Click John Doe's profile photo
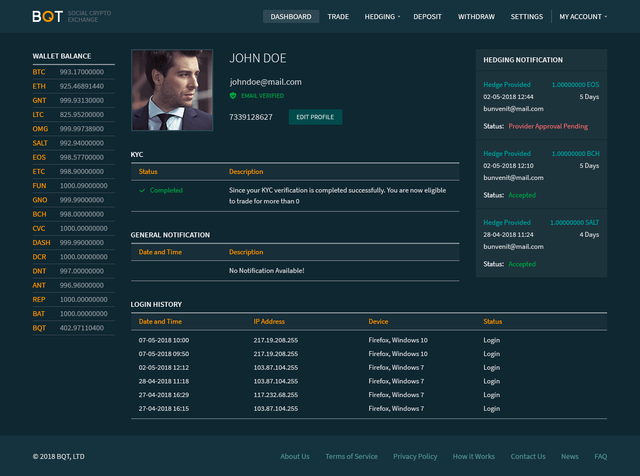Screen dimensions: 640x476 coord(172,90)
